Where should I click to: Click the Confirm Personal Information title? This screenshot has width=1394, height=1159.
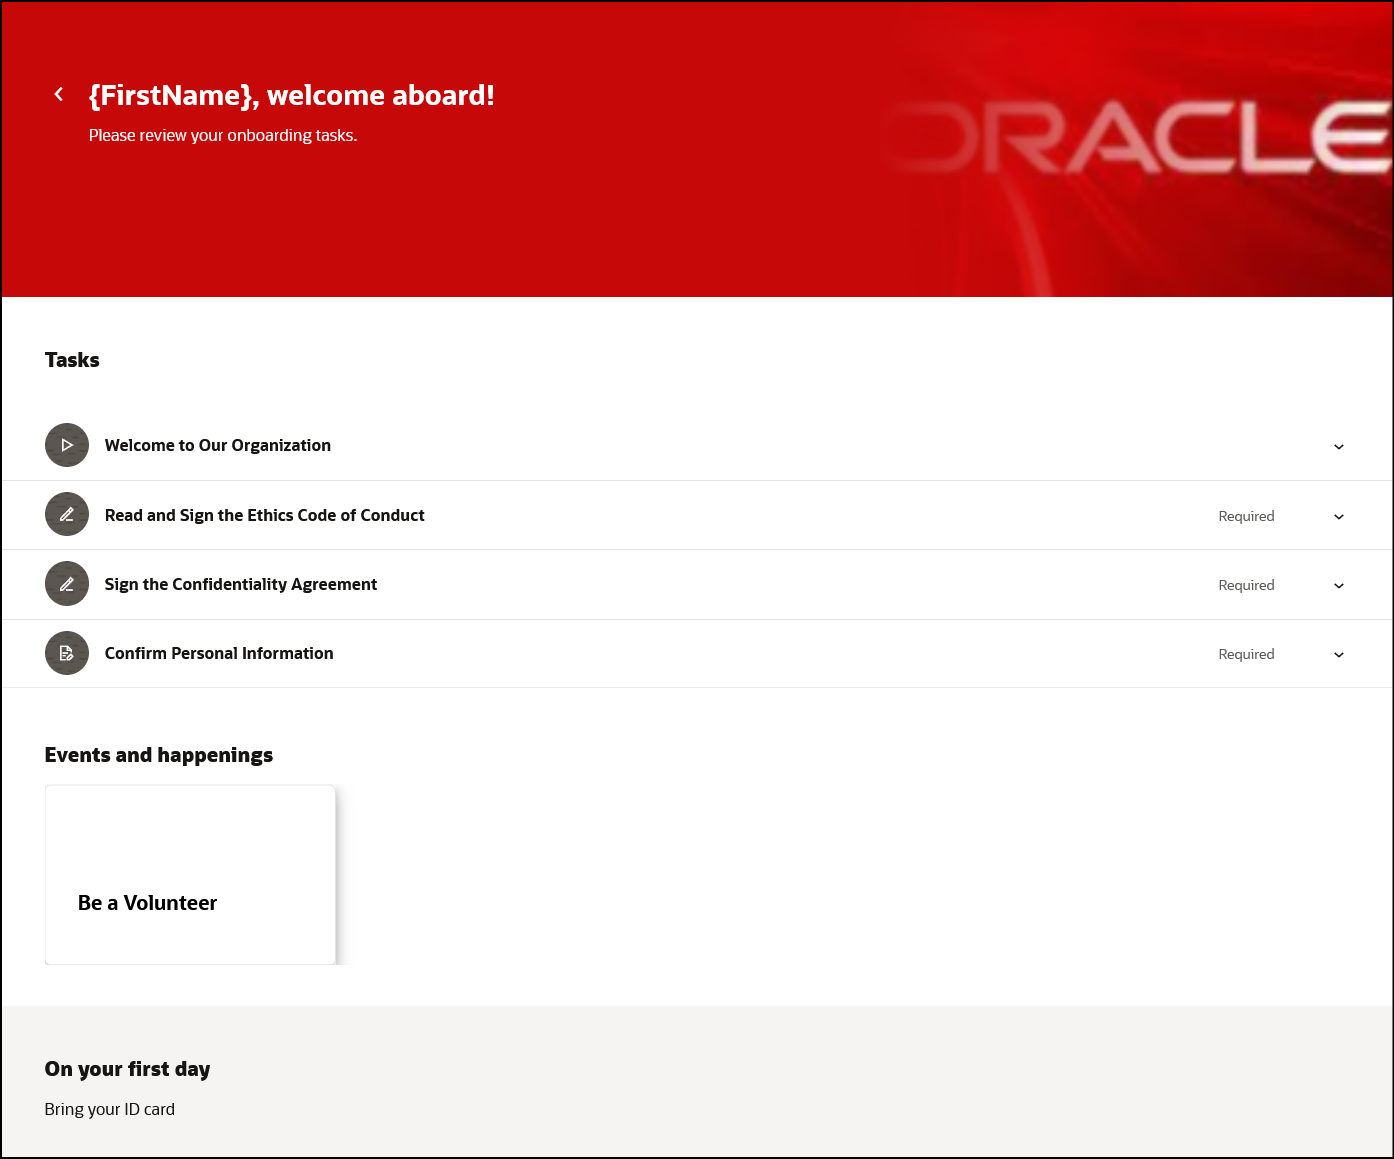point(219,653)
